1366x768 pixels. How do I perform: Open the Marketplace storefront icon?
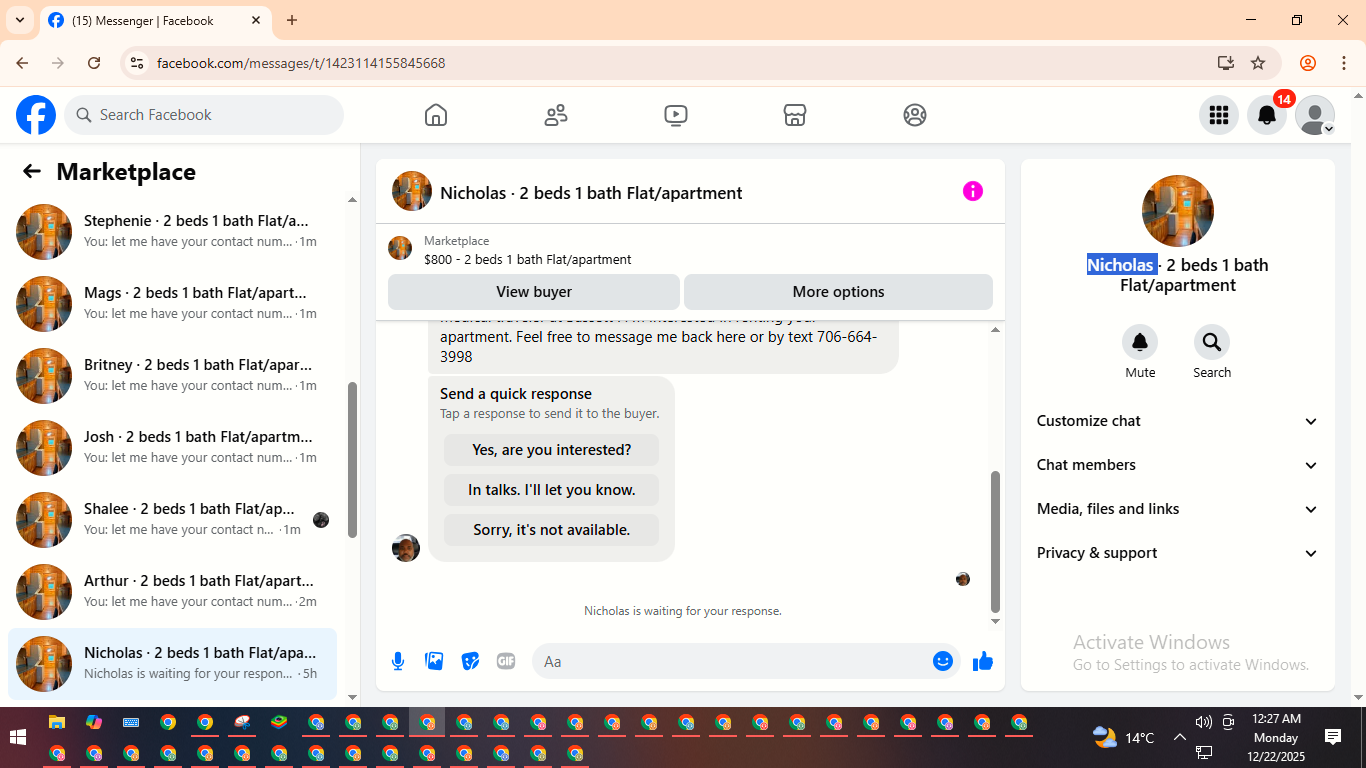[x=795, y=115]
